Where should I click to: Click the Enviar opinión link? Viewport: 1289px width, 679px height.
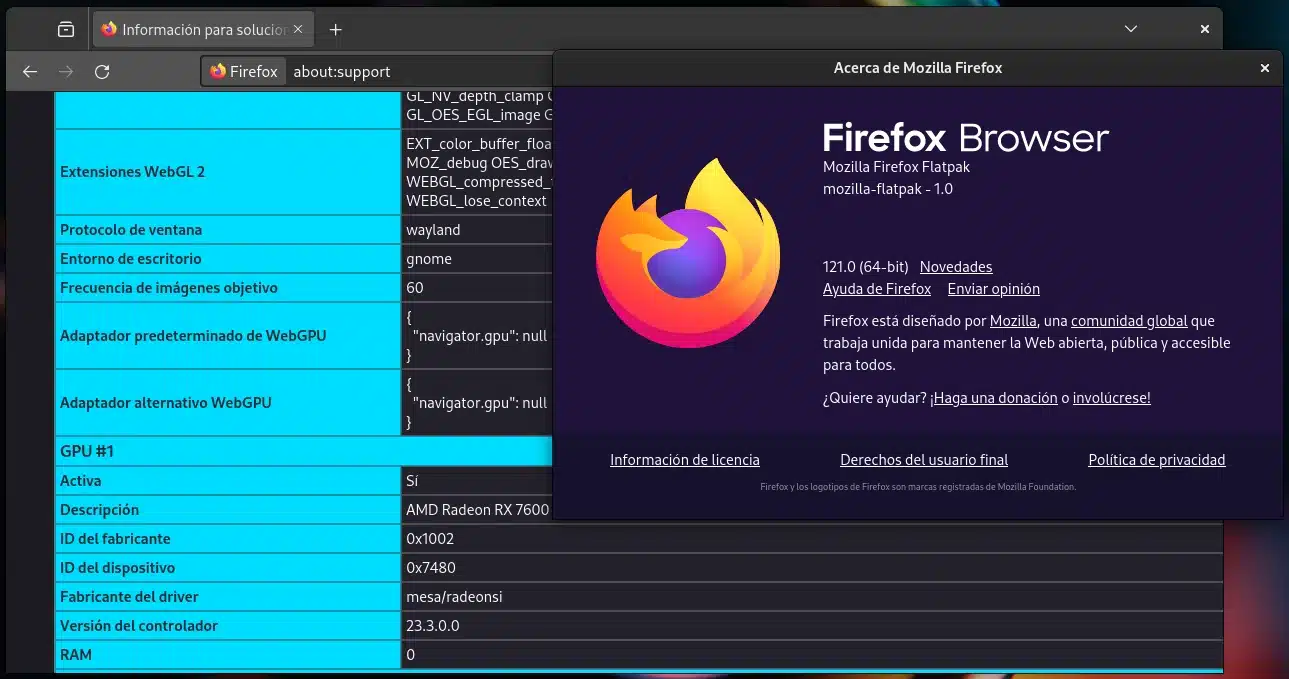click(x=994, y=289)
